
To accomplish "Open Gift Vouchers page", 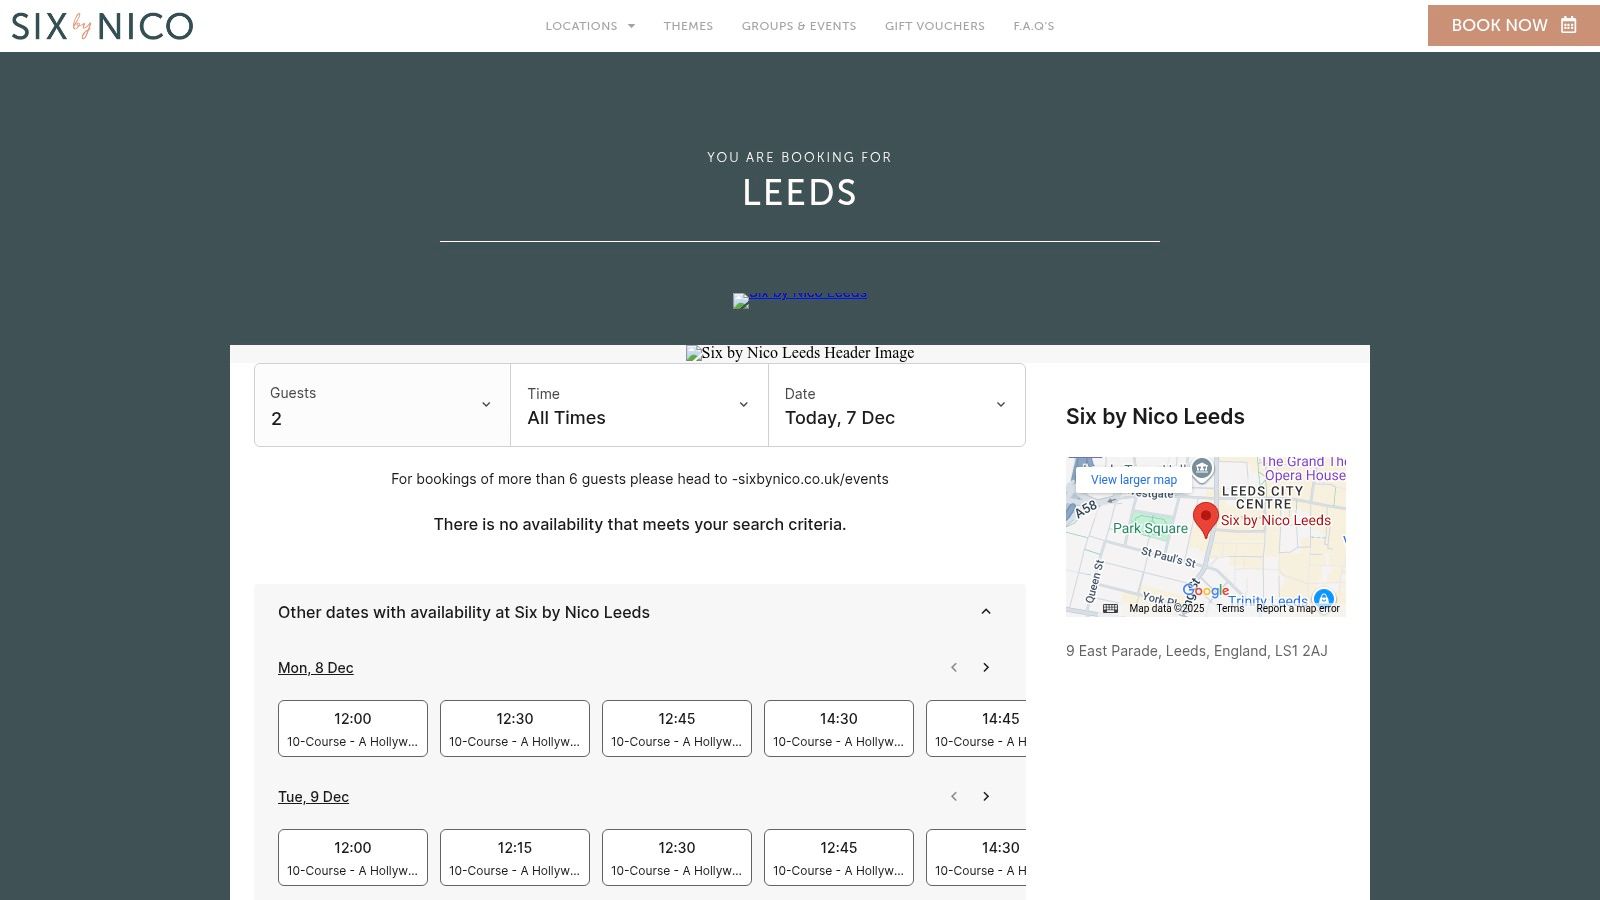I will pyautogui.click(x=934, y=26).
